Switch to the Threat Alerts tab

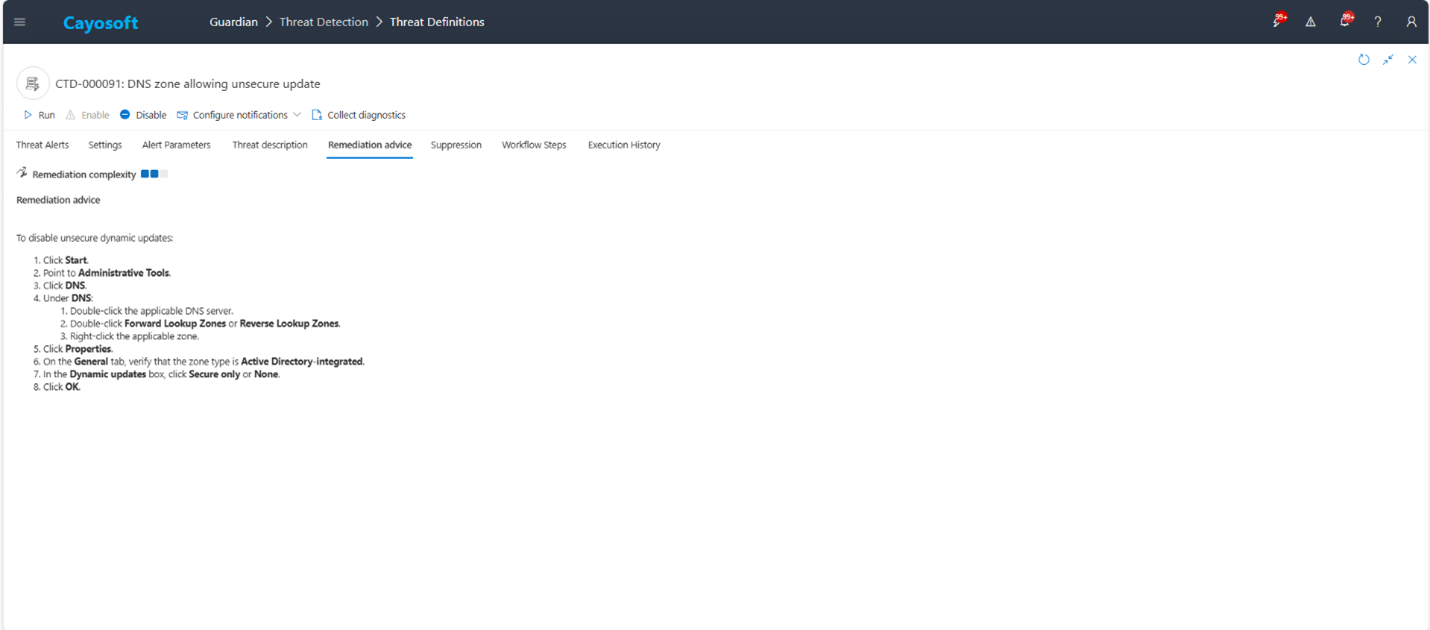click(x=43, y=145)
